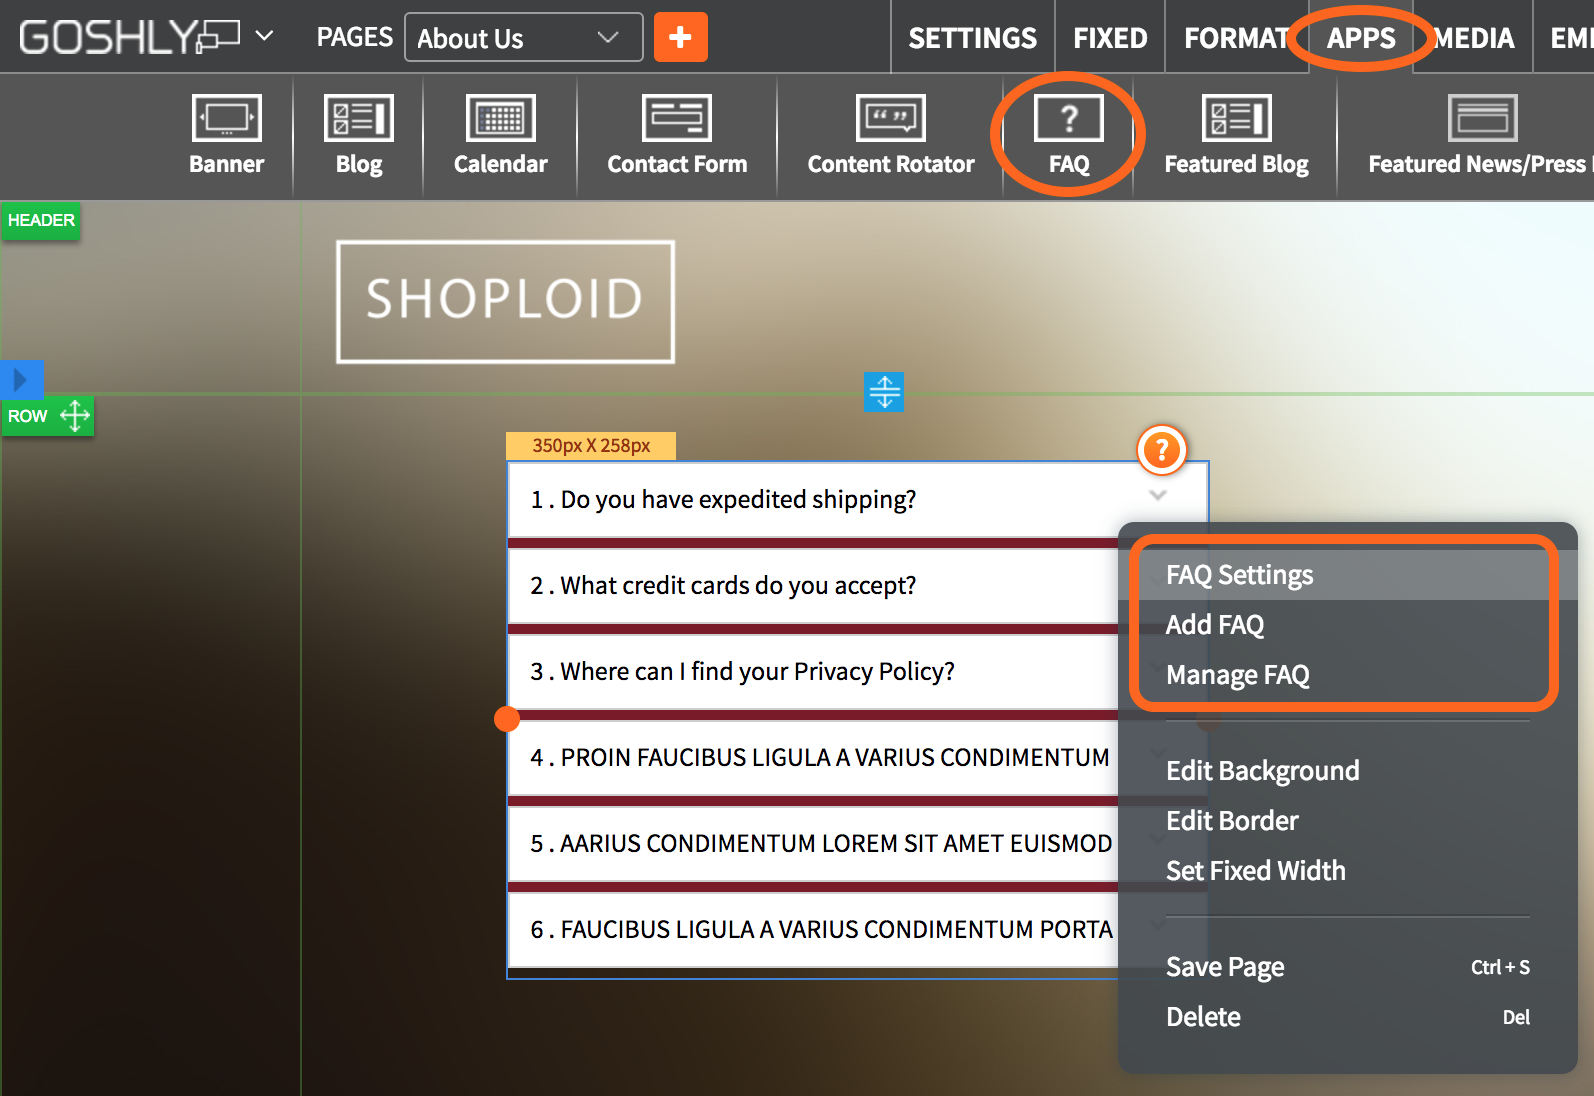Click the SHOPLOID logo box
The height and width of the screenshot is (1096, 1594).
click(505, 301)
